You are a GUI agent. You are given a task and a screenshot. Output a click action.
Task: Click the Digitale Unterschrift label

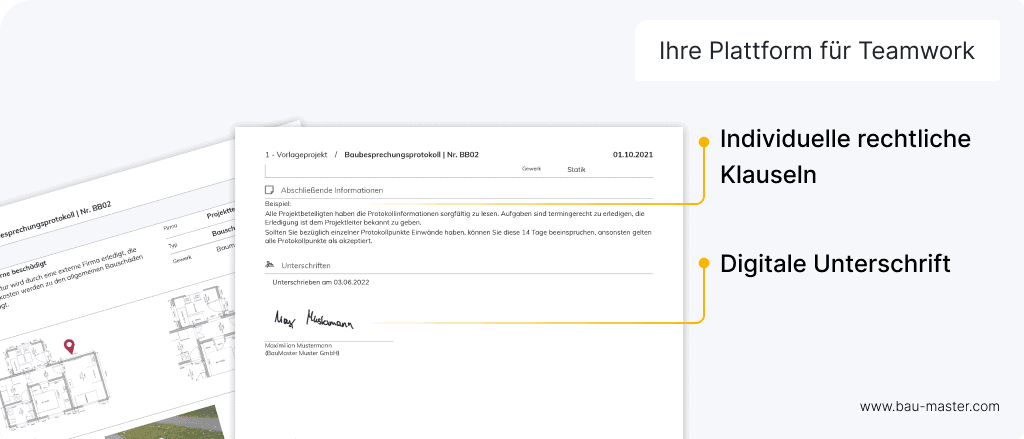[x=835, y=264]
